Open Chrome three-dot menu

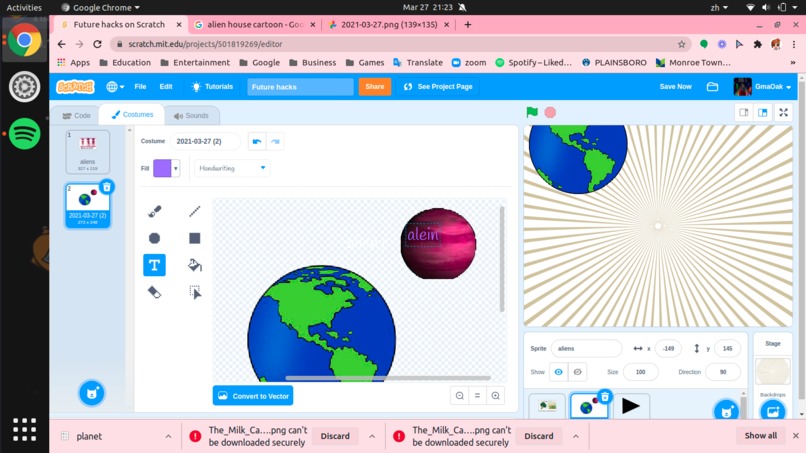pos(794,44)
